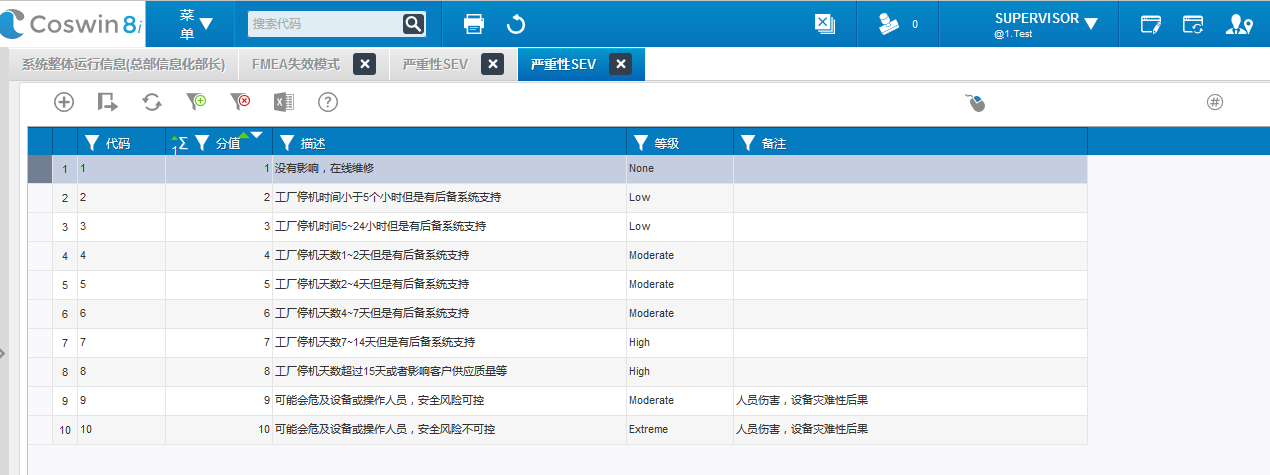This screenshot has width=1270, height=475.
Task: Close the active 严重性SEV tab
Action: coord(620,64)
